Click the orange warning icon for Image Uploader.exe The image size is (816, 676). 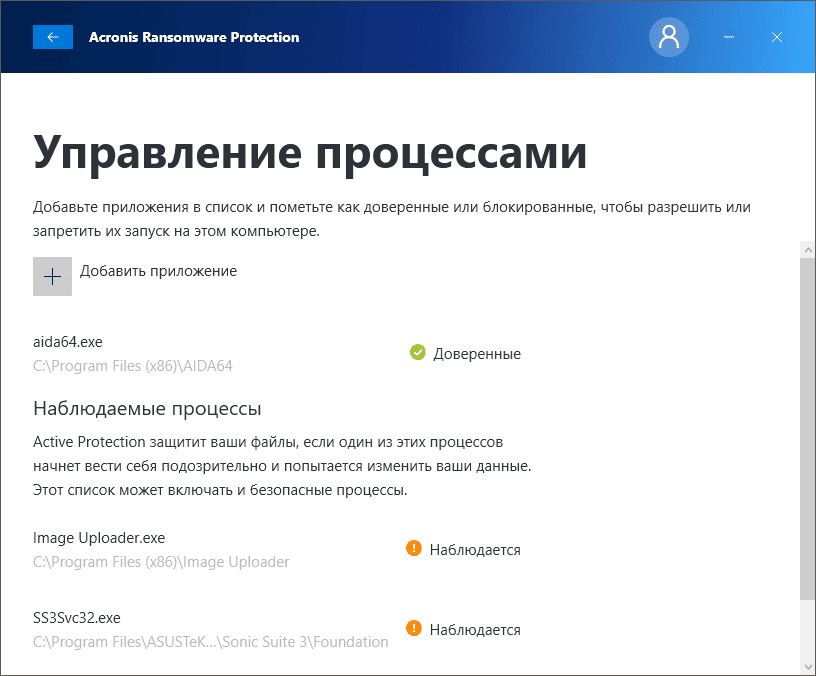click(x=414, y=548)
